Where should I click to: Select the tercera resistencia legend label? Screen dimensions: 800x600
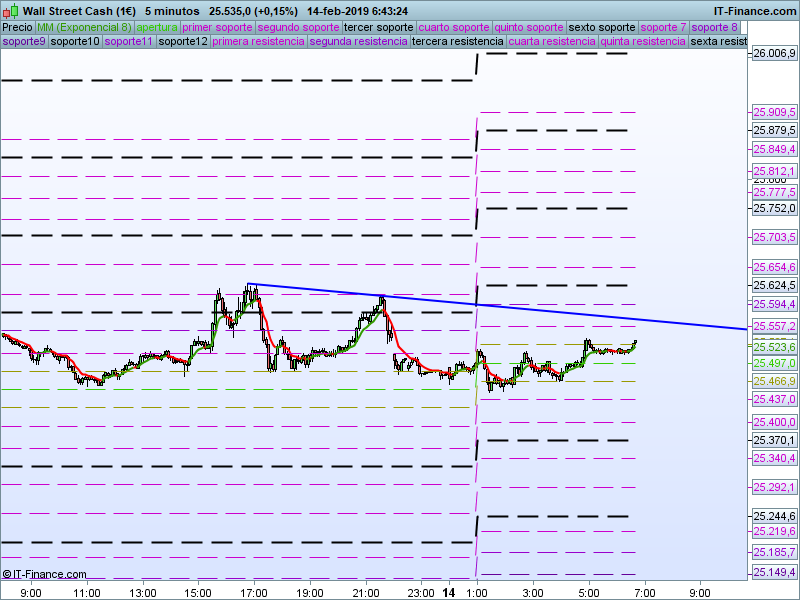coord(457,41)
